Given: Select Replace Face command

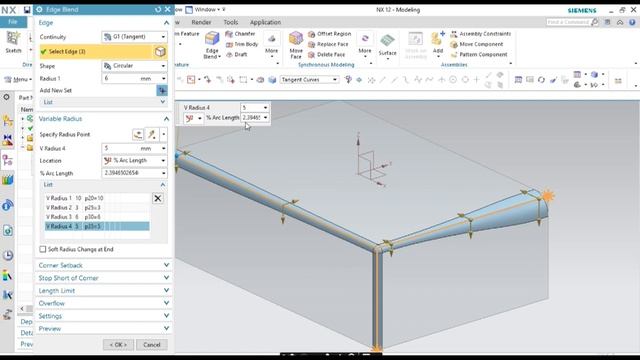Looking at the screenshot, I should [x=328, y=44].
